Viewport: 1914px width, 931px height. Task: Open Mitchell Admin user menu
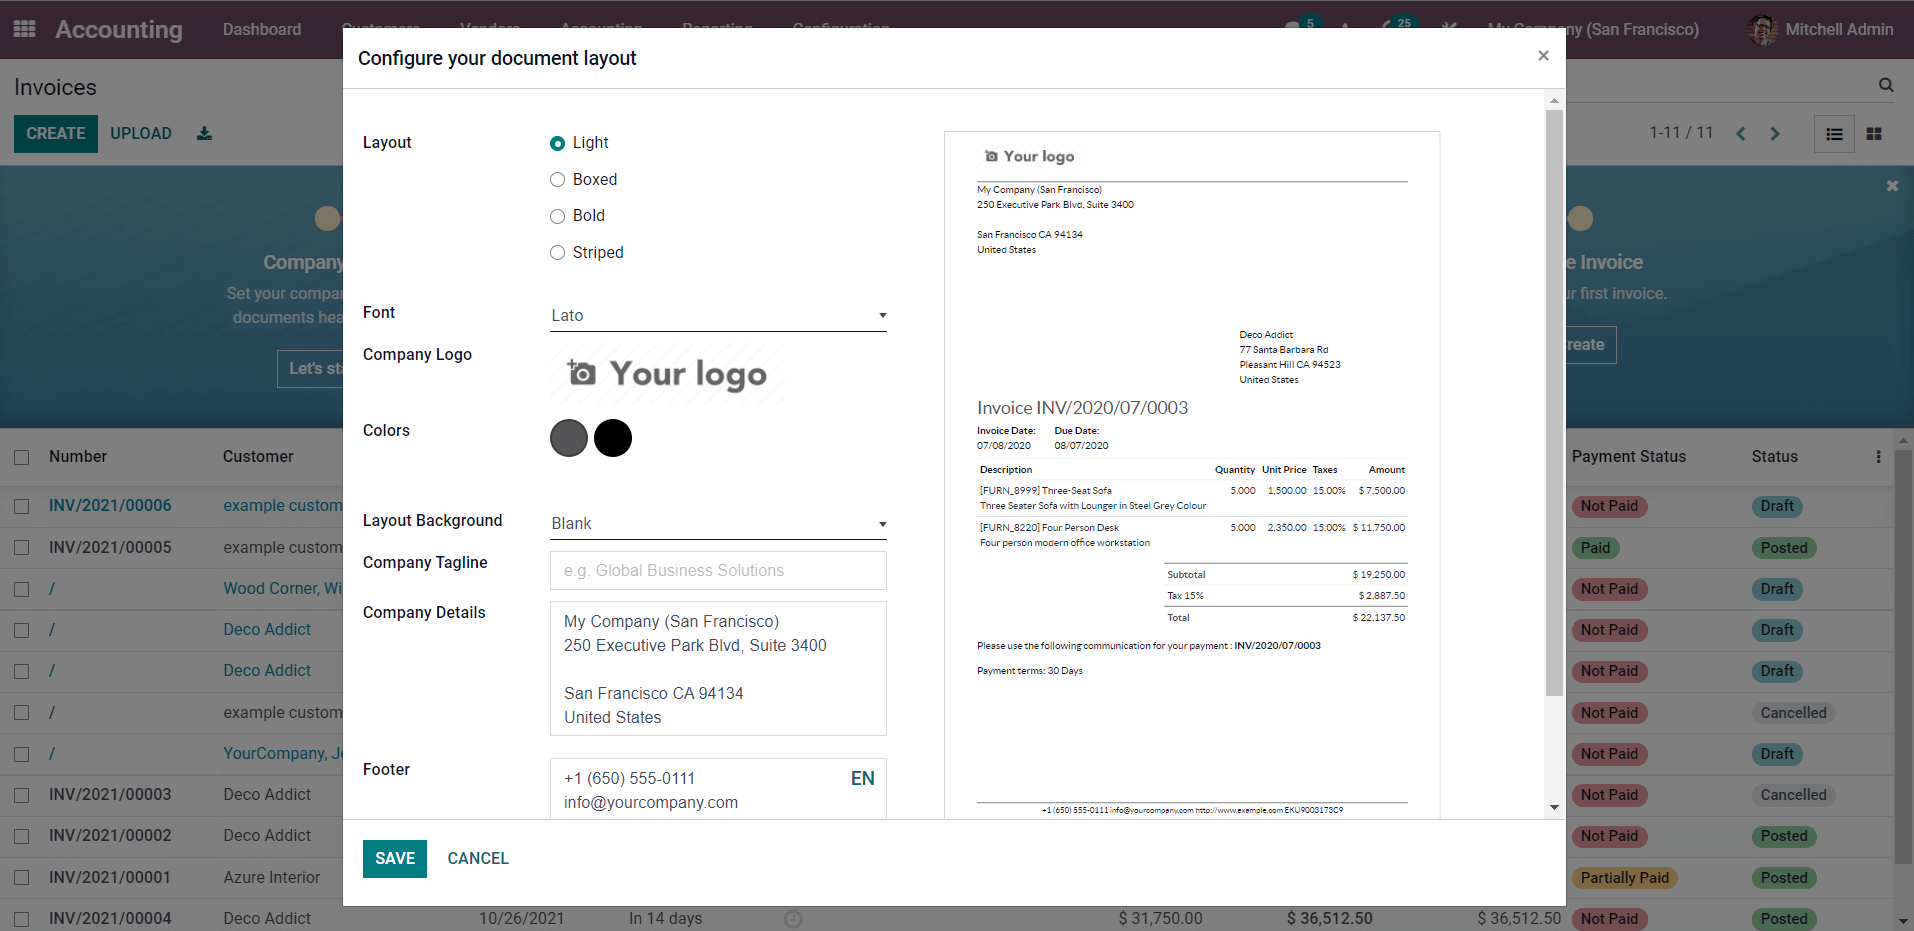1820,29
